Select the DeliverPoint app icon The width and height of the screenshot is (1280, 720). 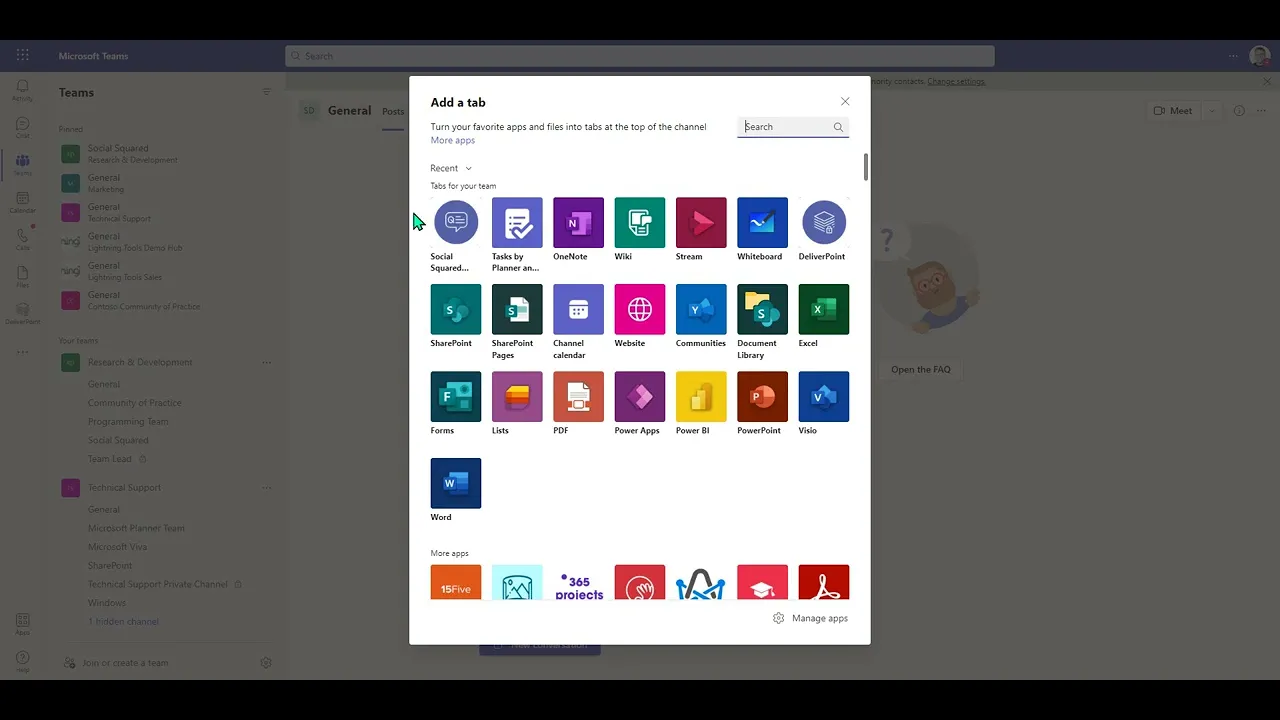[x=824, y=222]
